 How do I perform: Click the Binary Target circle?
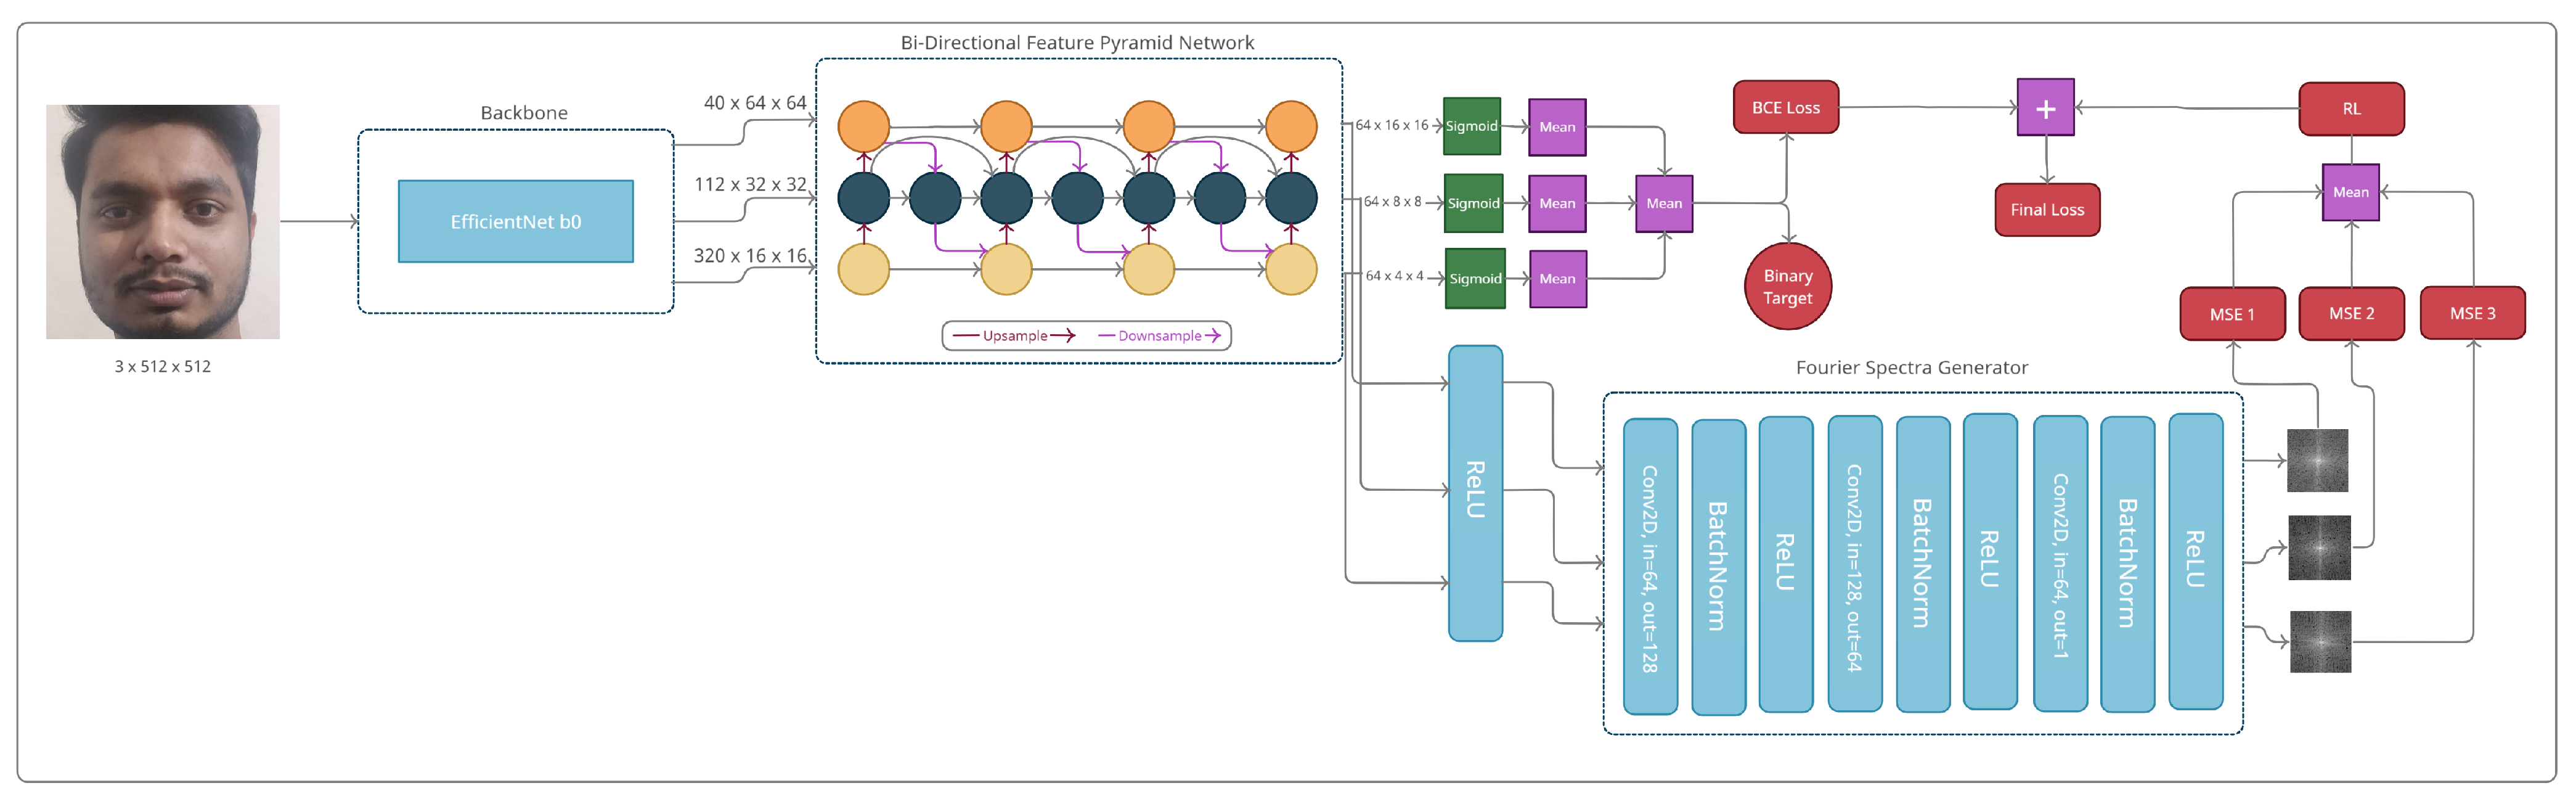pos(1787,286)
